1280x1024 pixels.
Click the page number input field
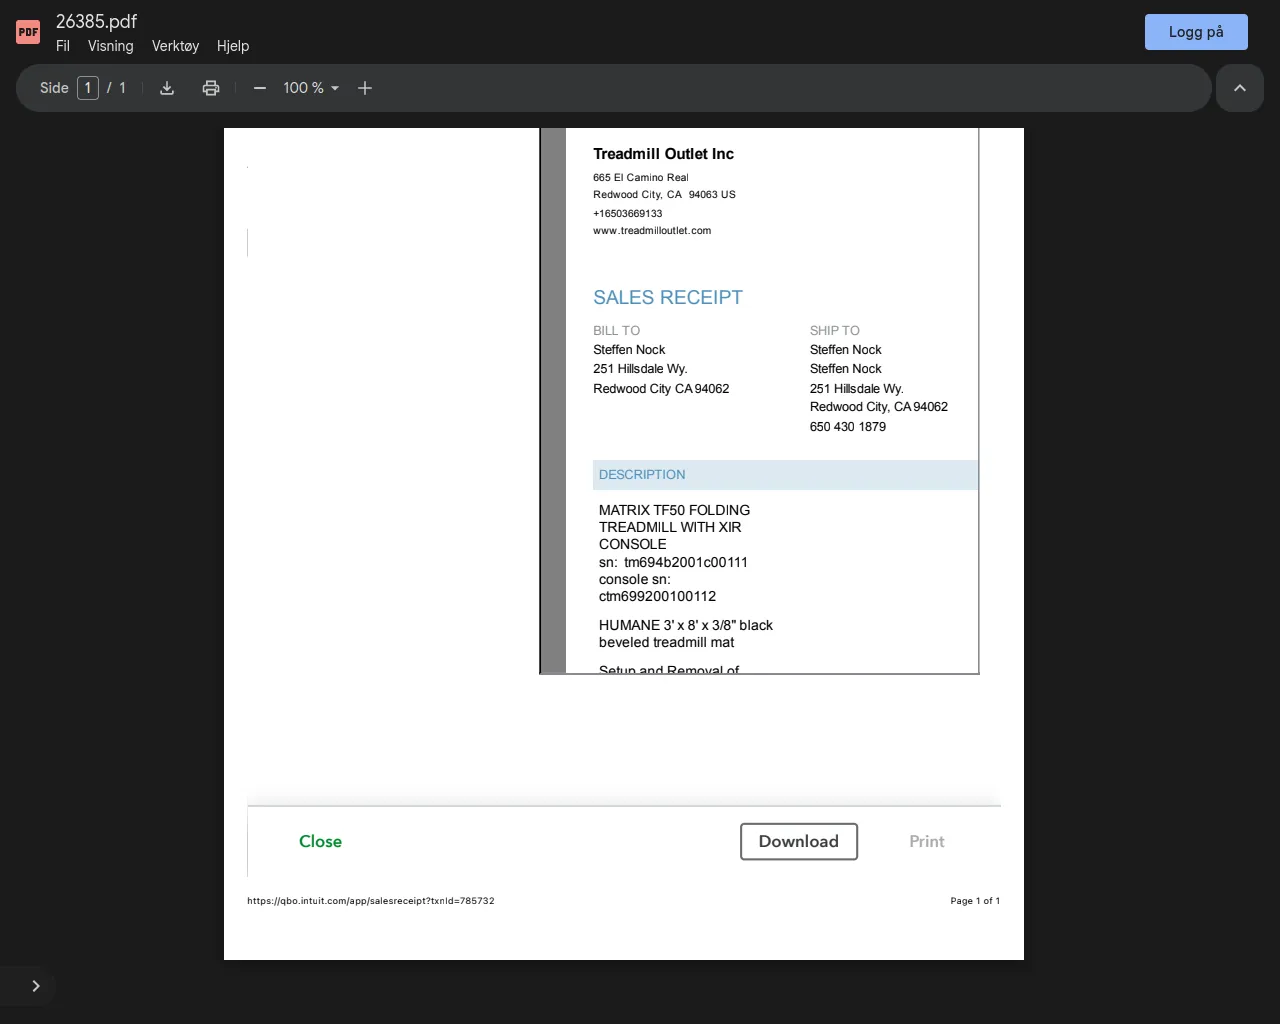(88, 88)
